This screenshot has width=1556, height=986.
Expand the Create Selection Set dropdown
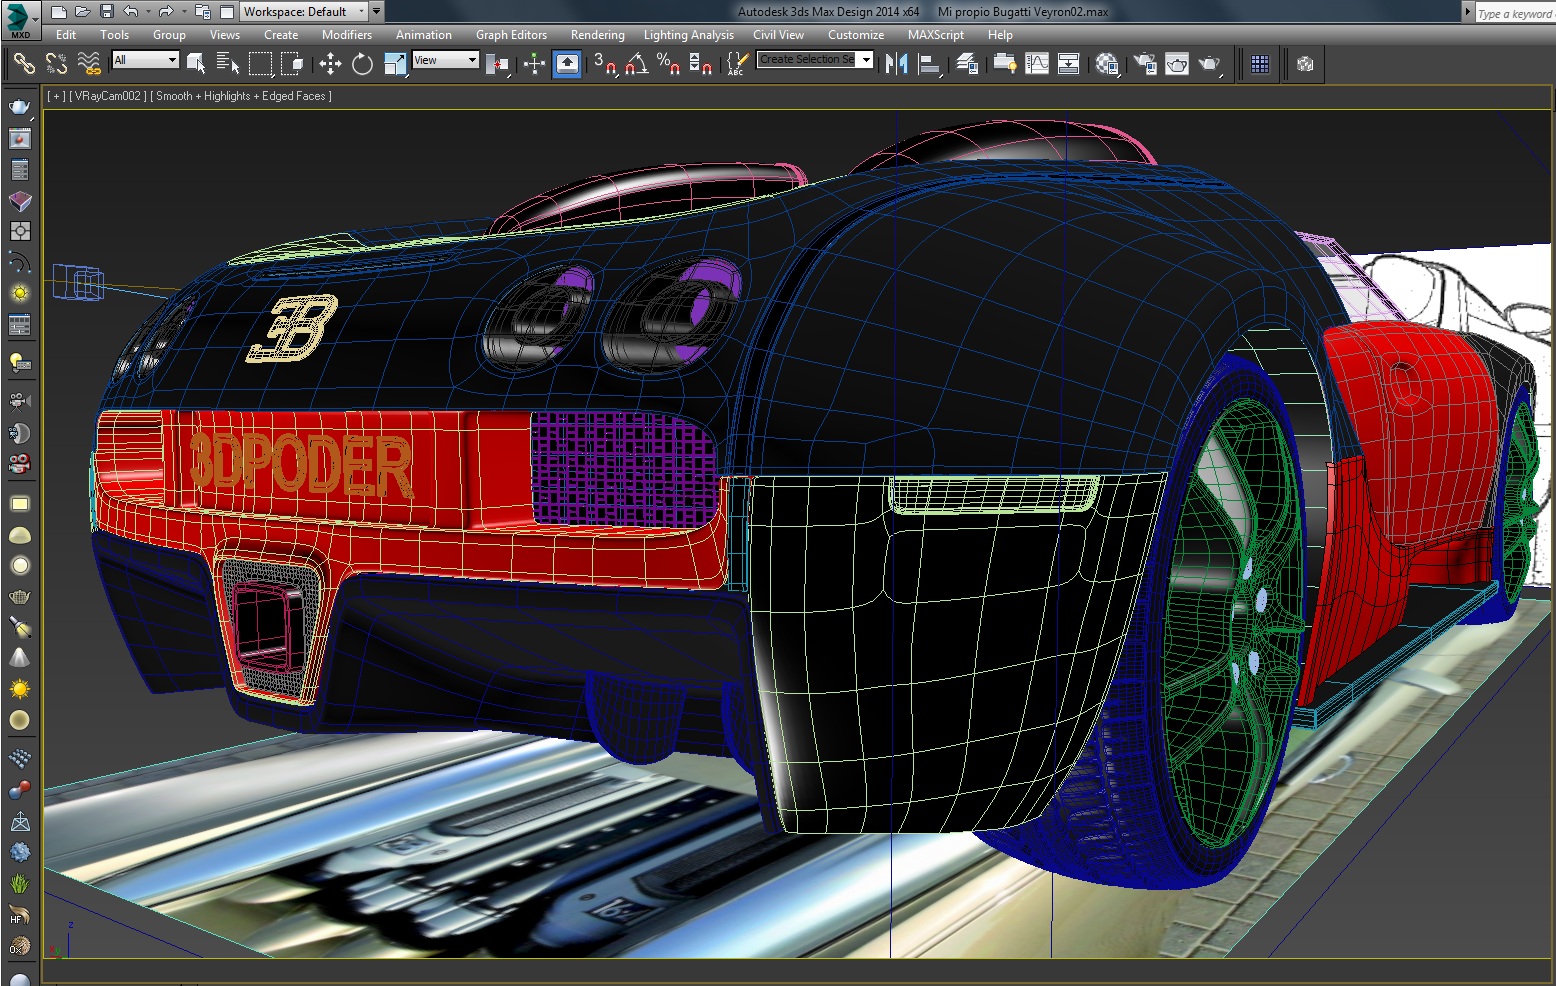(x=866, y=60)
